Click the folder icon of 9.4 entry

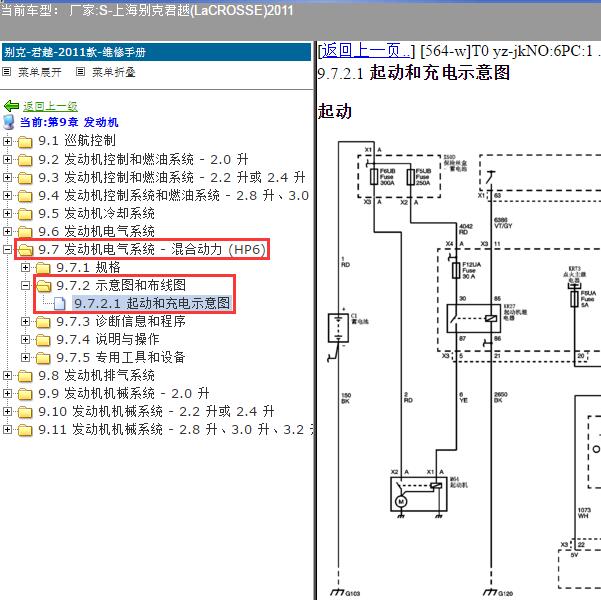point(25,196)
